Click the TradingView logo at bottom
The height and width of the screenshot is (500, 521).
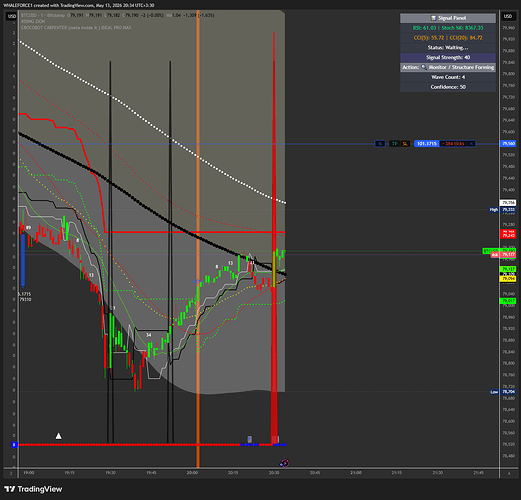click(33, 489)
